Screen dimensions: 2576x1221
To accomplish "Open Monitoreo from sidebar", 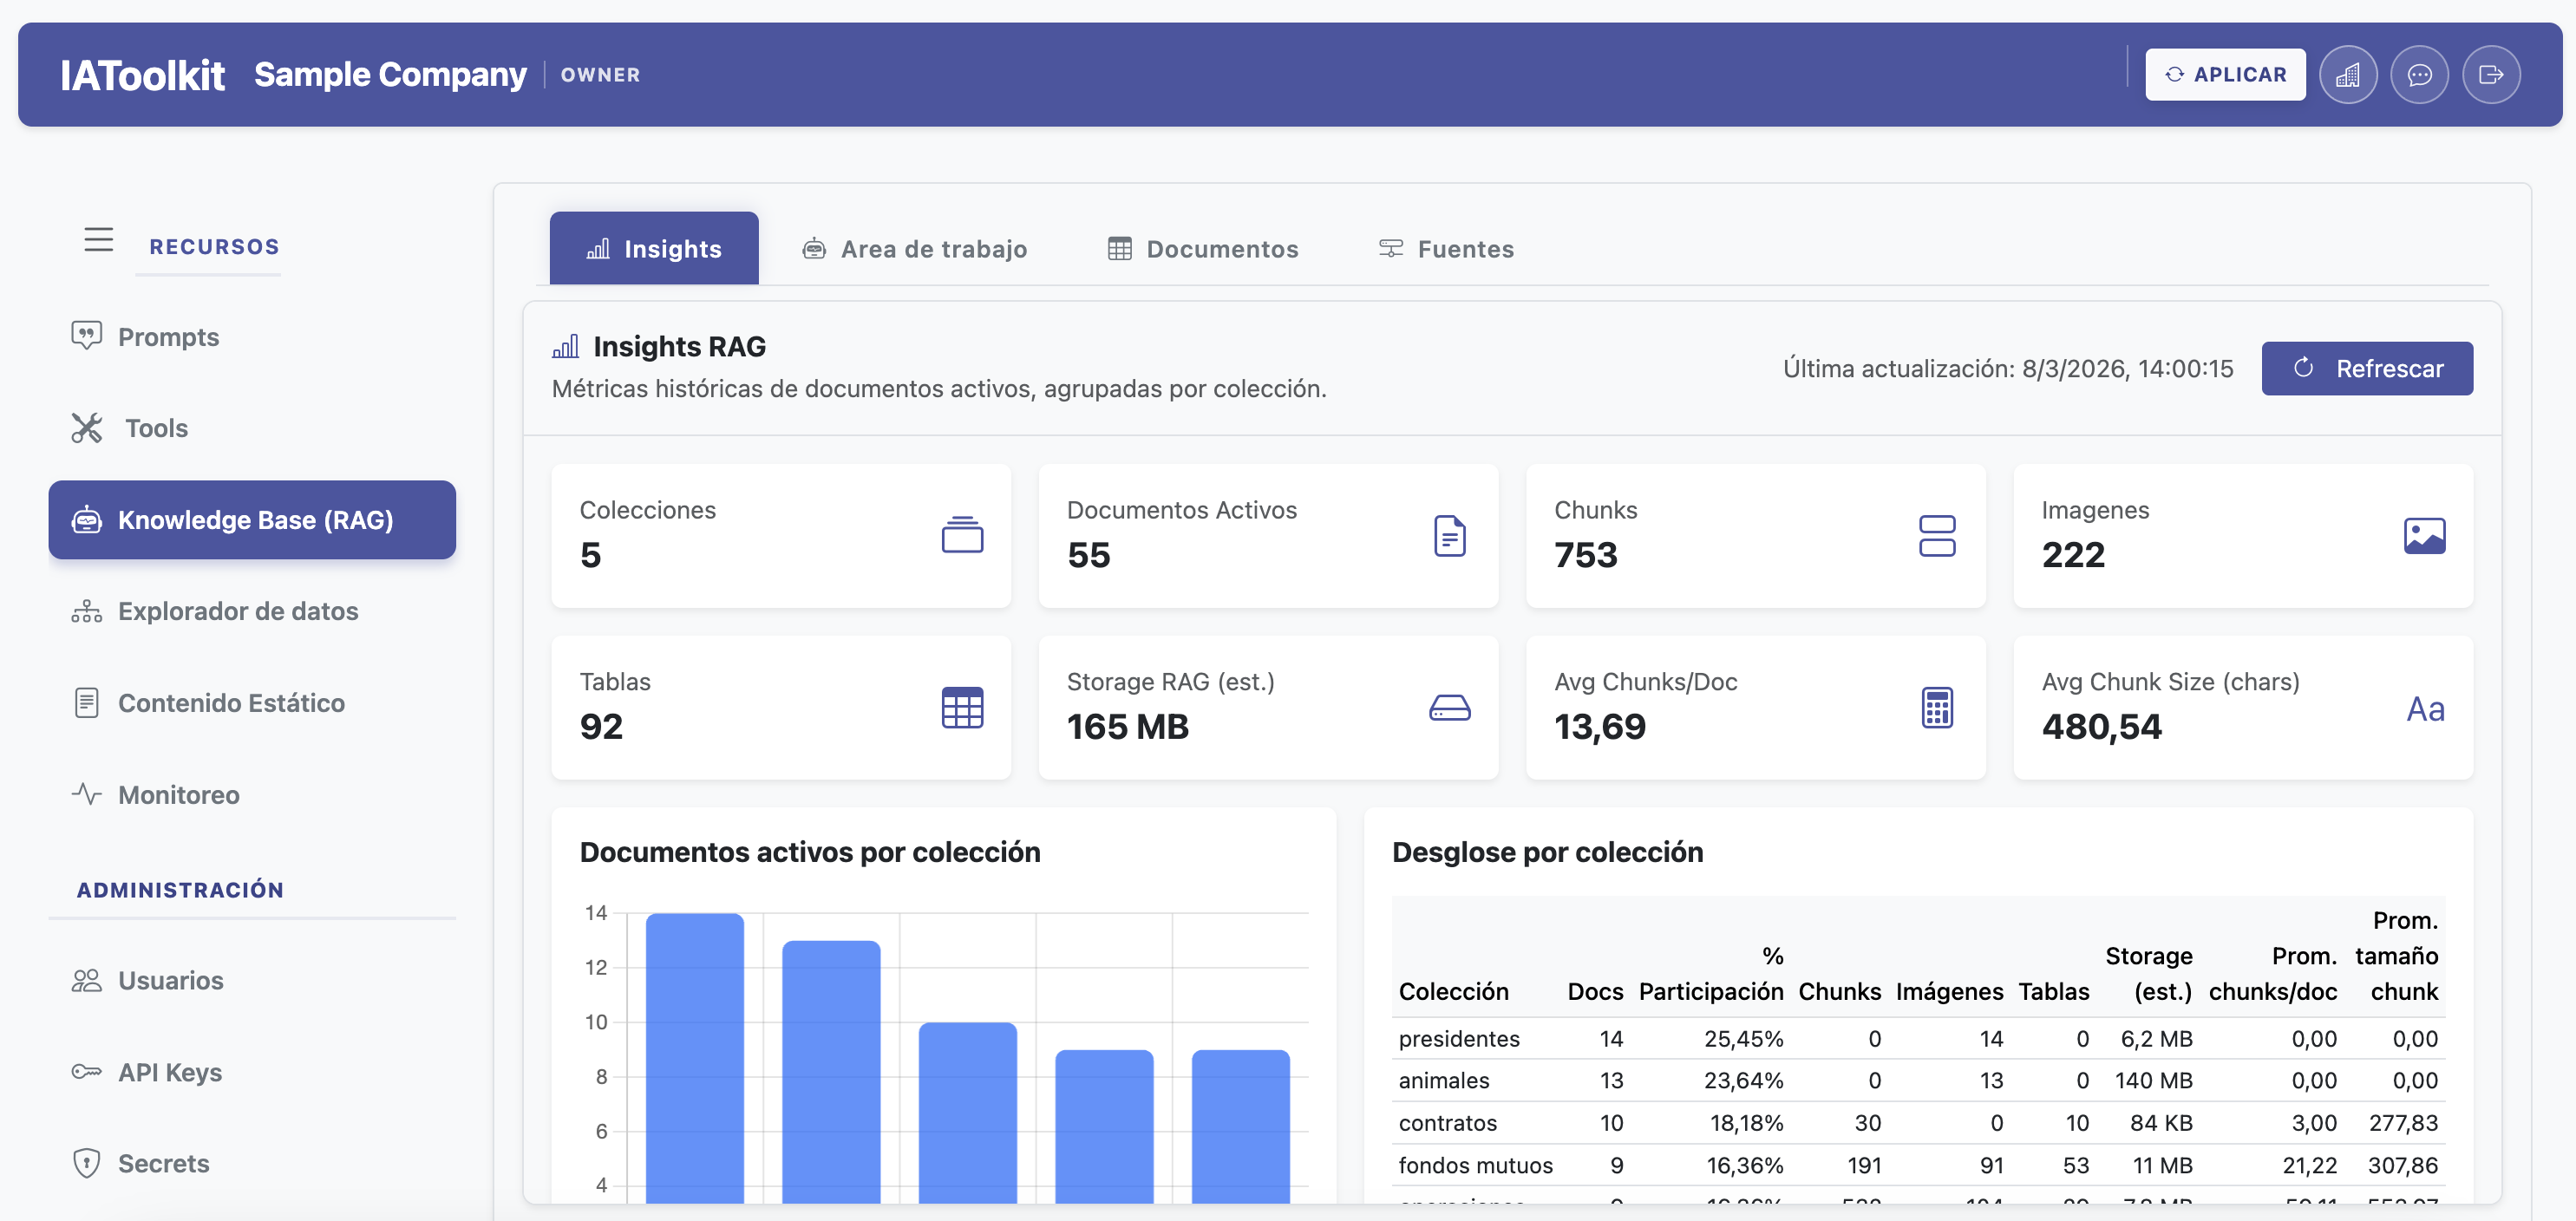I will (178, 795).
